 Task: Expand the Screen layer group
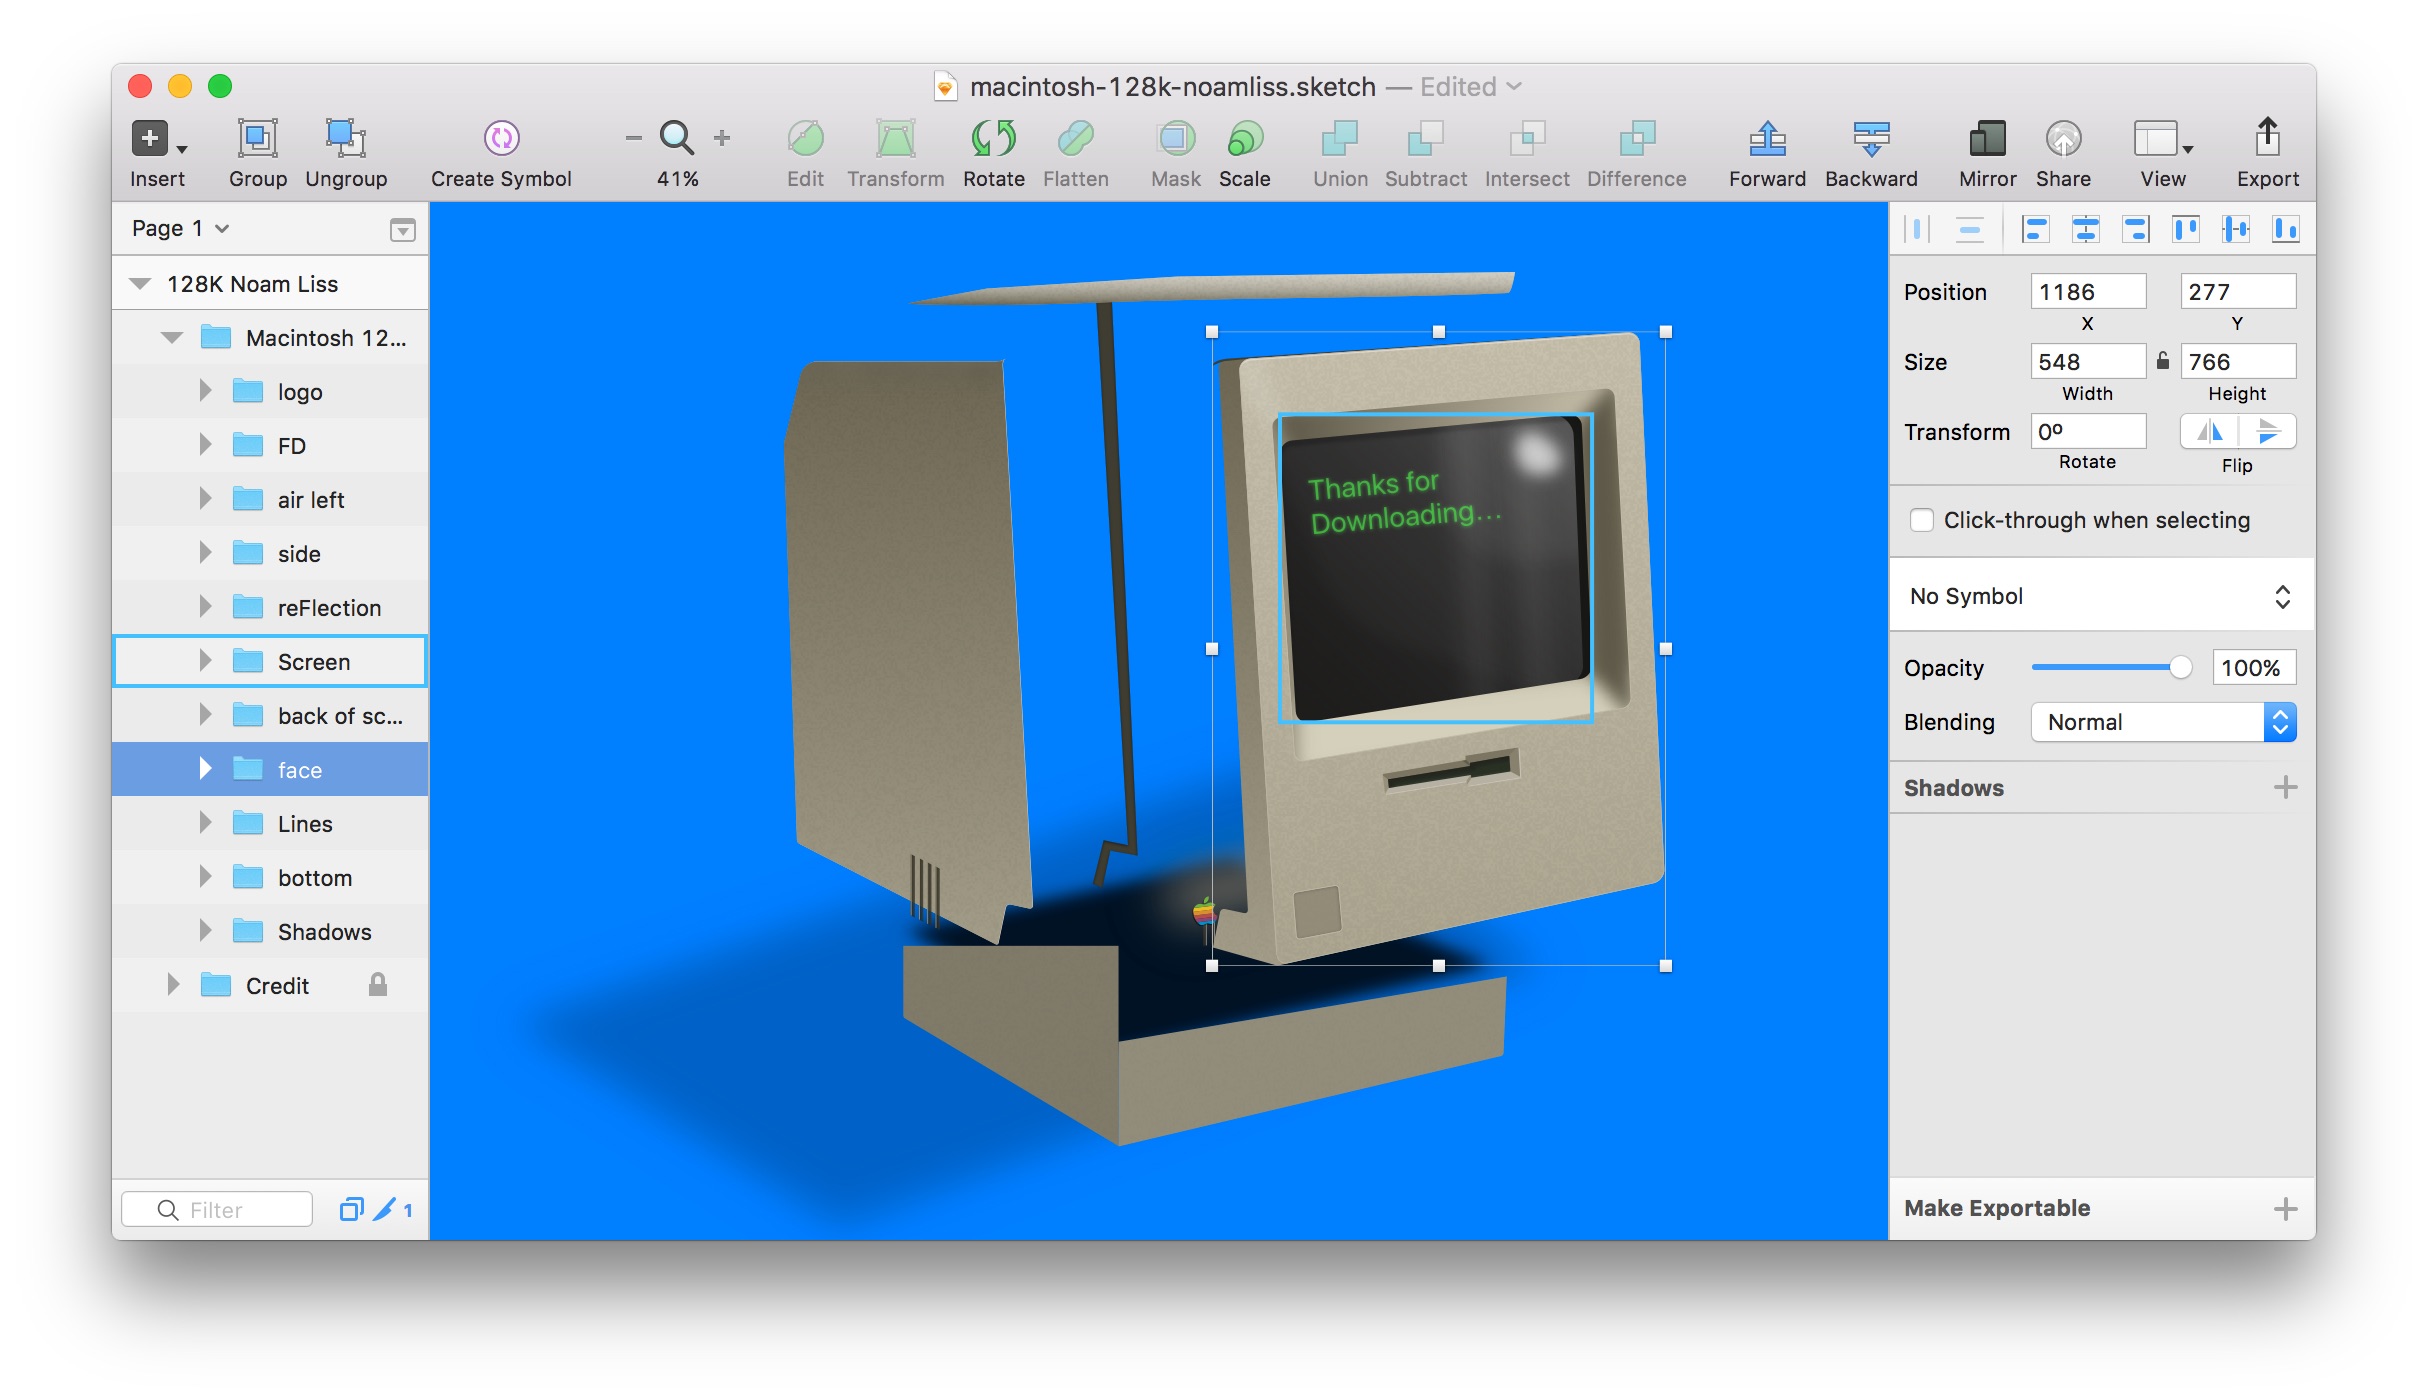click(x=205, y=661)
